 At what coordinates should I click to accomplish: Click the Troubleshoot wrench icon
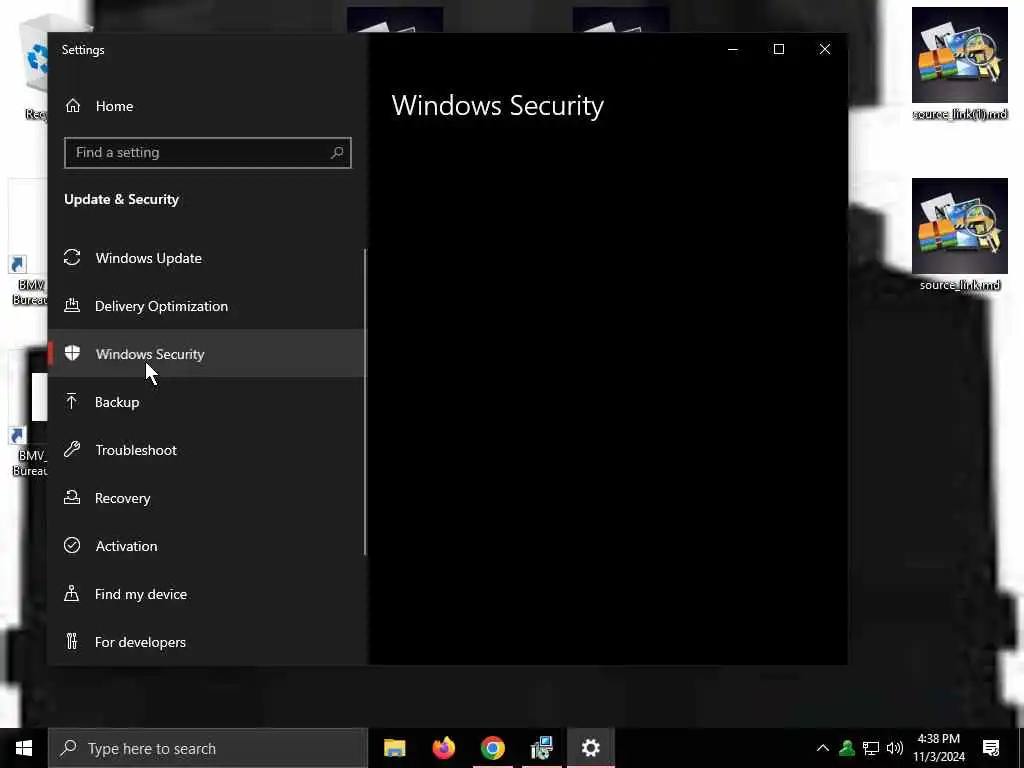click(x=72, y=449)
